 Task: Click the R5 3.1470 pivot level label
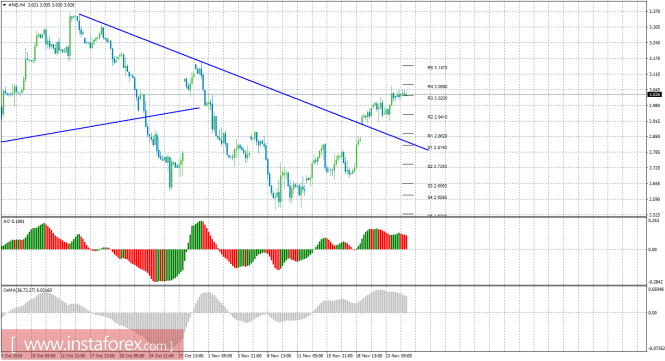pyautogui.click(x=437, y=67)
